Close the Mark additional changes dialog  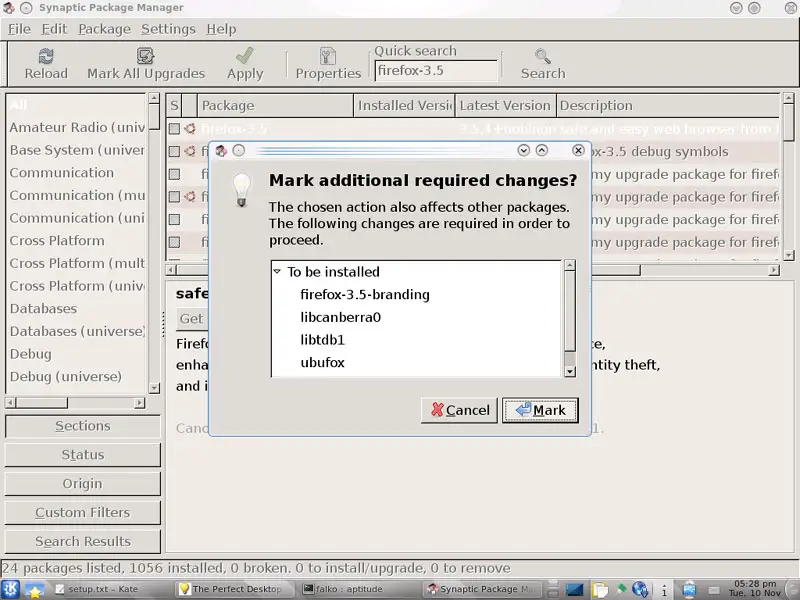tap(578, 150)
